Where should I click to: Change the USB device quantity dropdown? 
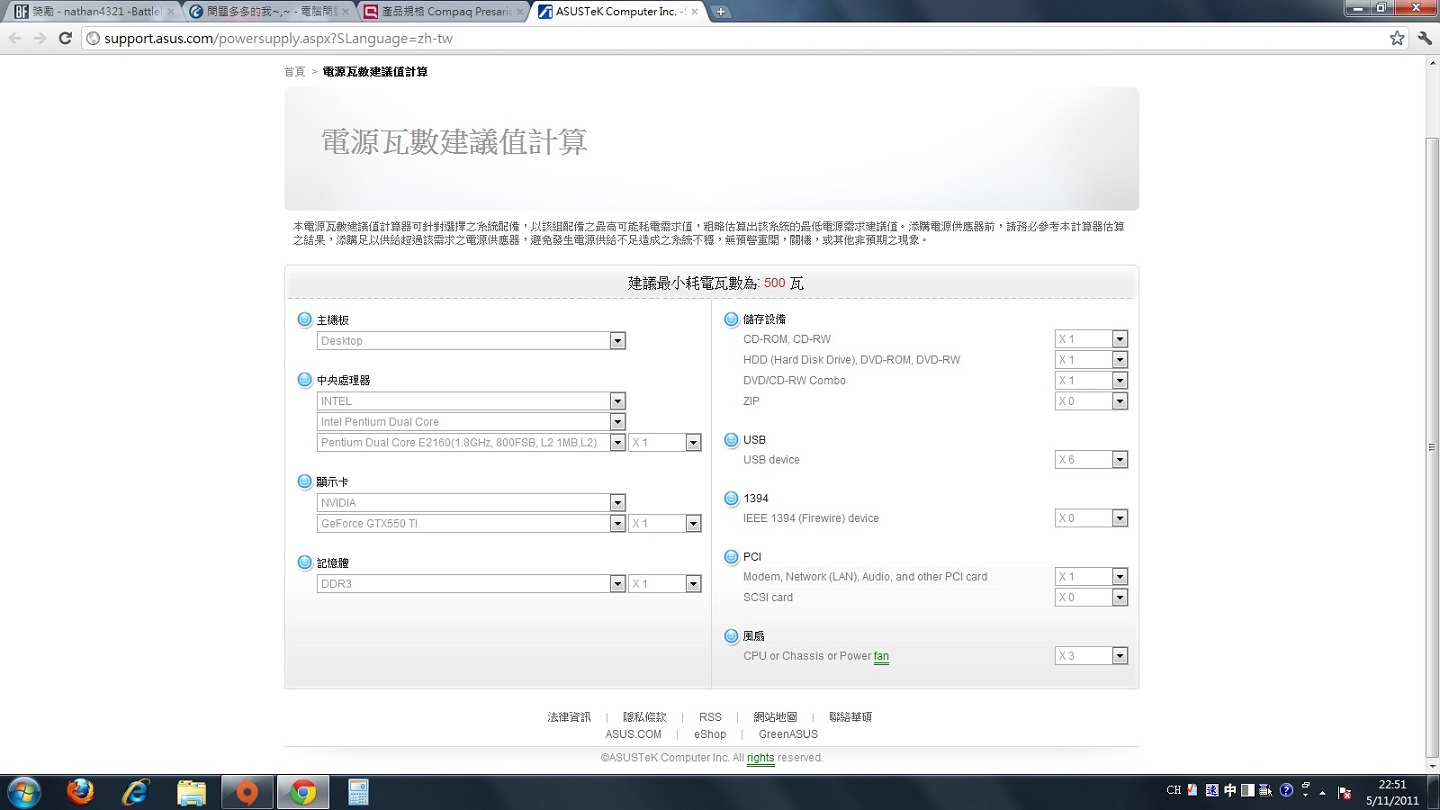(x=1119, y=460)
